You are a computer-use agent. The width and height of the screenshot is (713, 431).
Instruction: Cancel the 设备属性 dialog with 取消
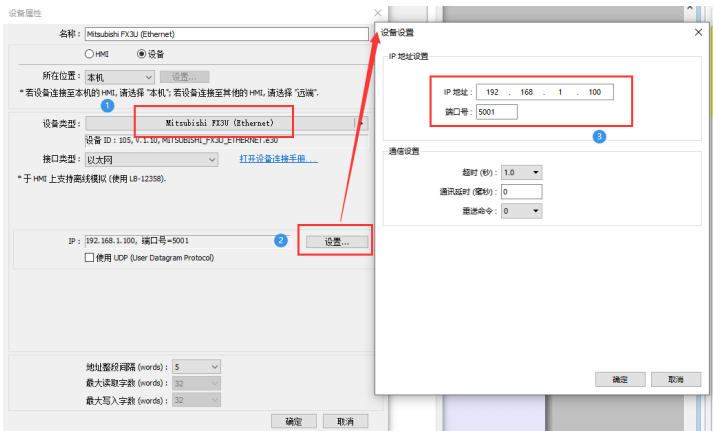coord(346,421)
